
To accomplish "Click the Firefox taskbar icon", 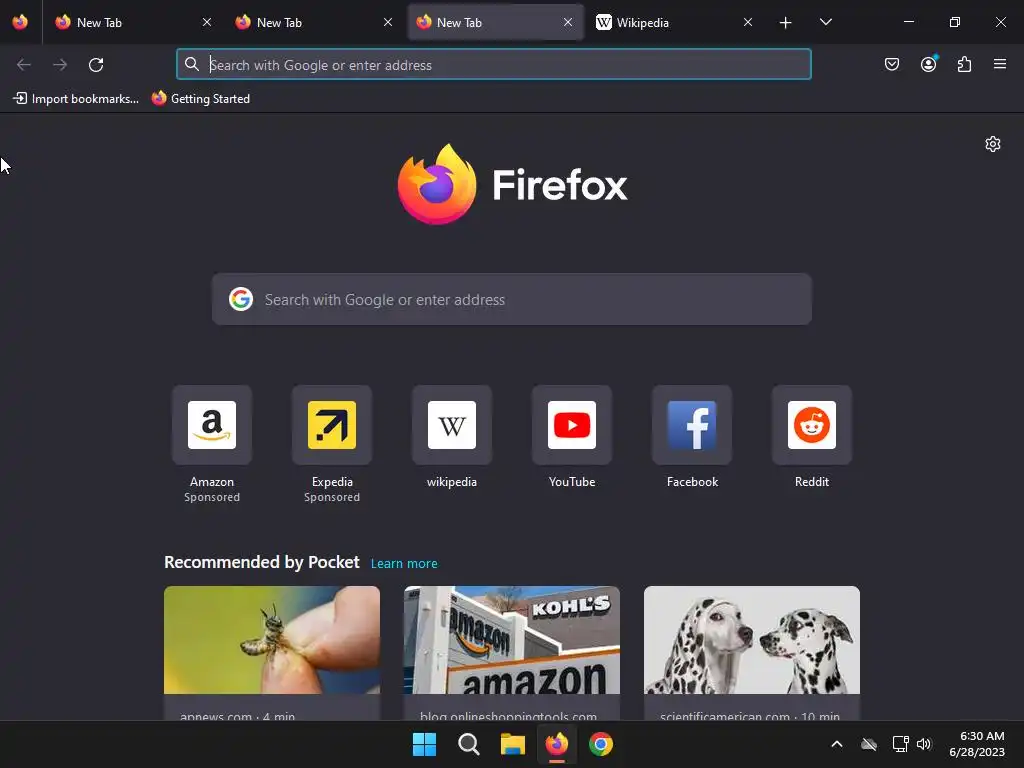I will (x=556, y=744).
